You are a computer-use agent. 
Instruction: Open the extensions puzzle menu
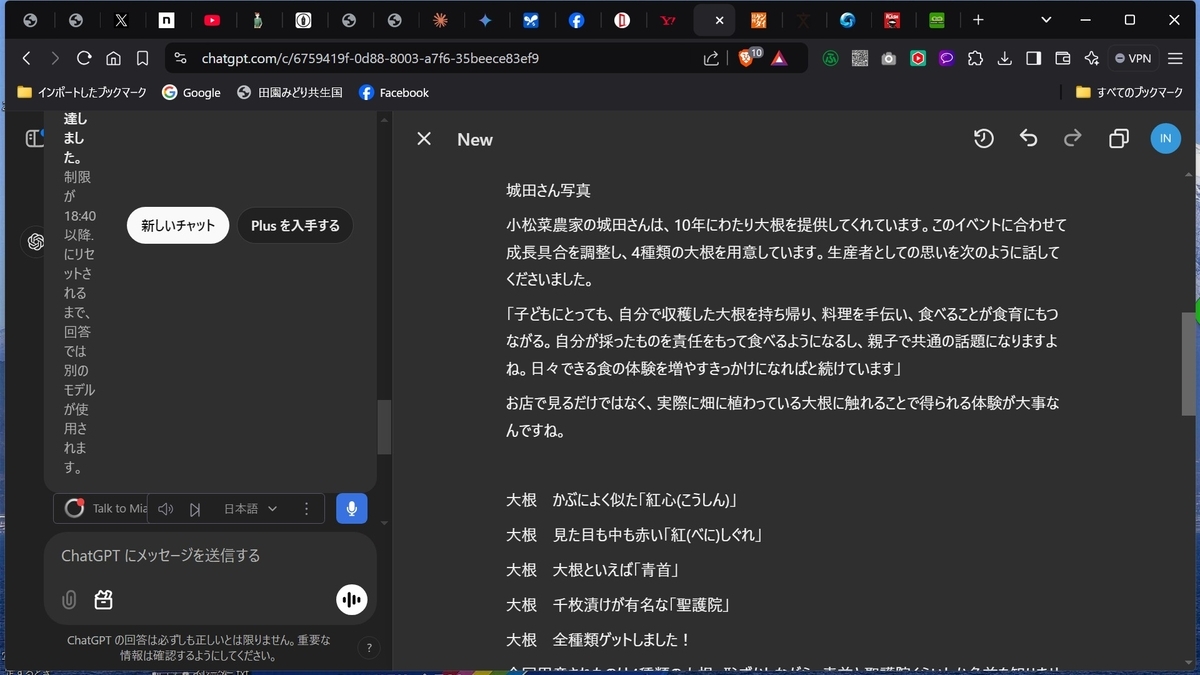click(975, 58)
